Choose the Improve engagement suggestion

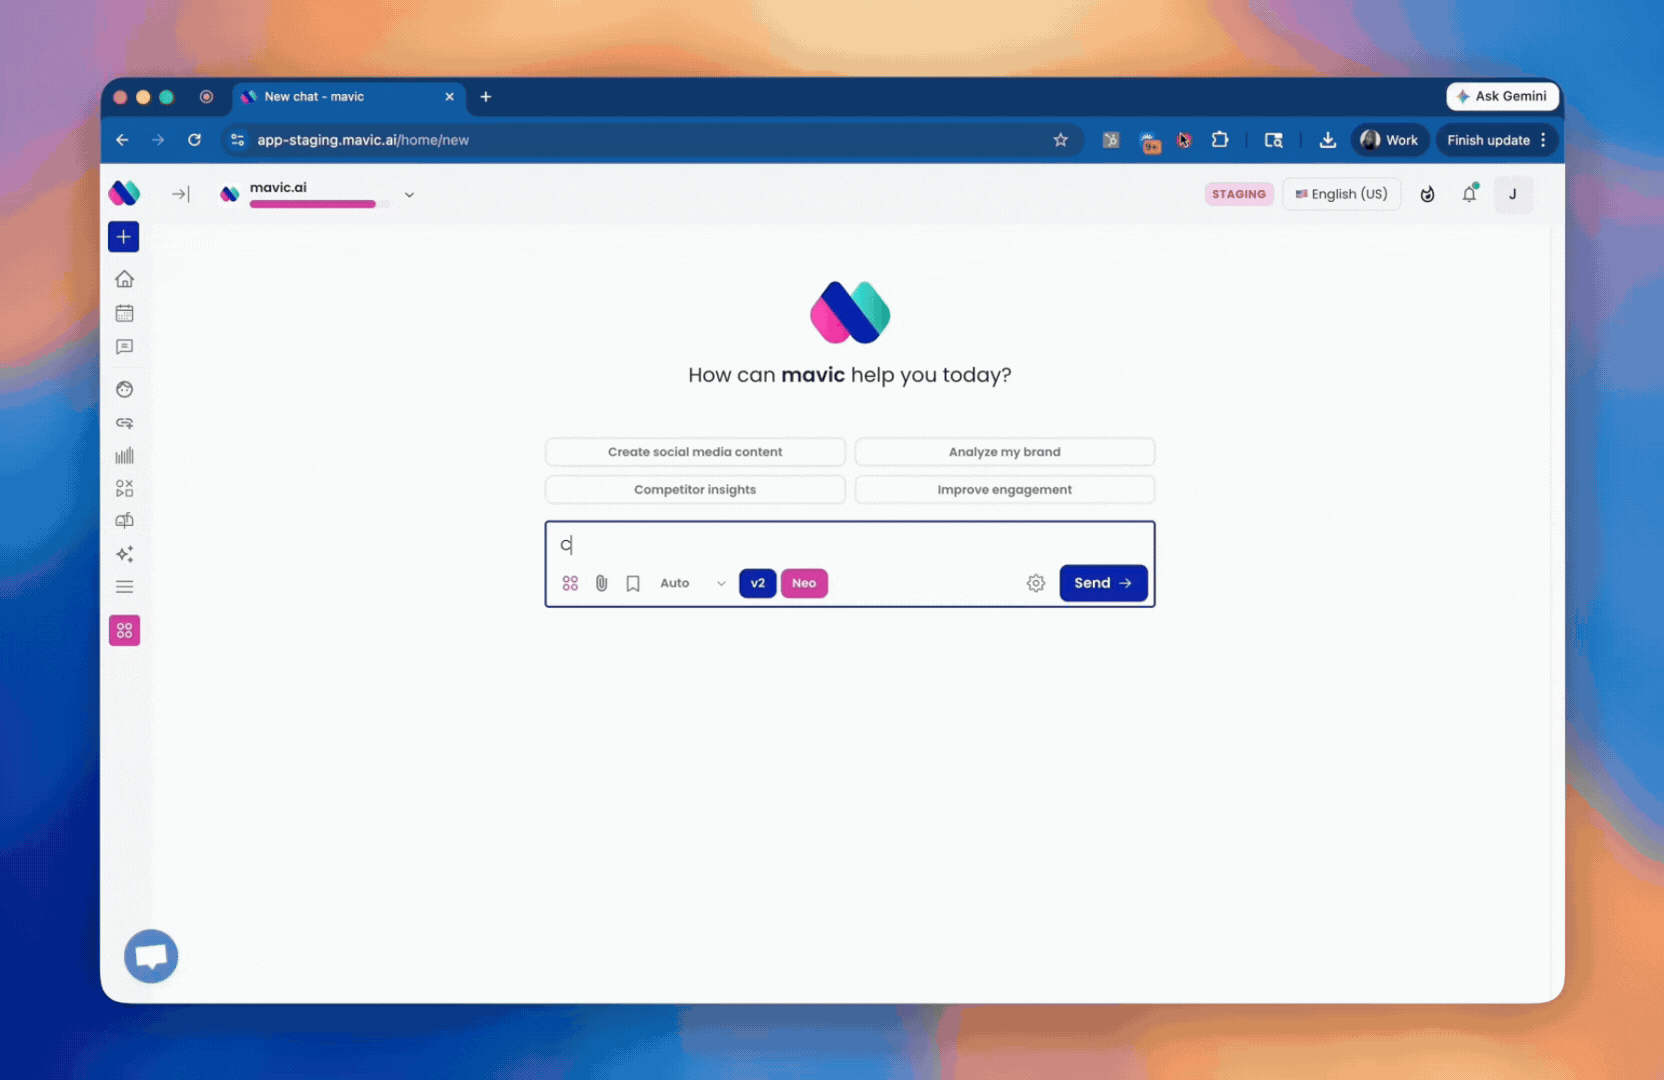pyautogui.click(x=1005, y=490)
